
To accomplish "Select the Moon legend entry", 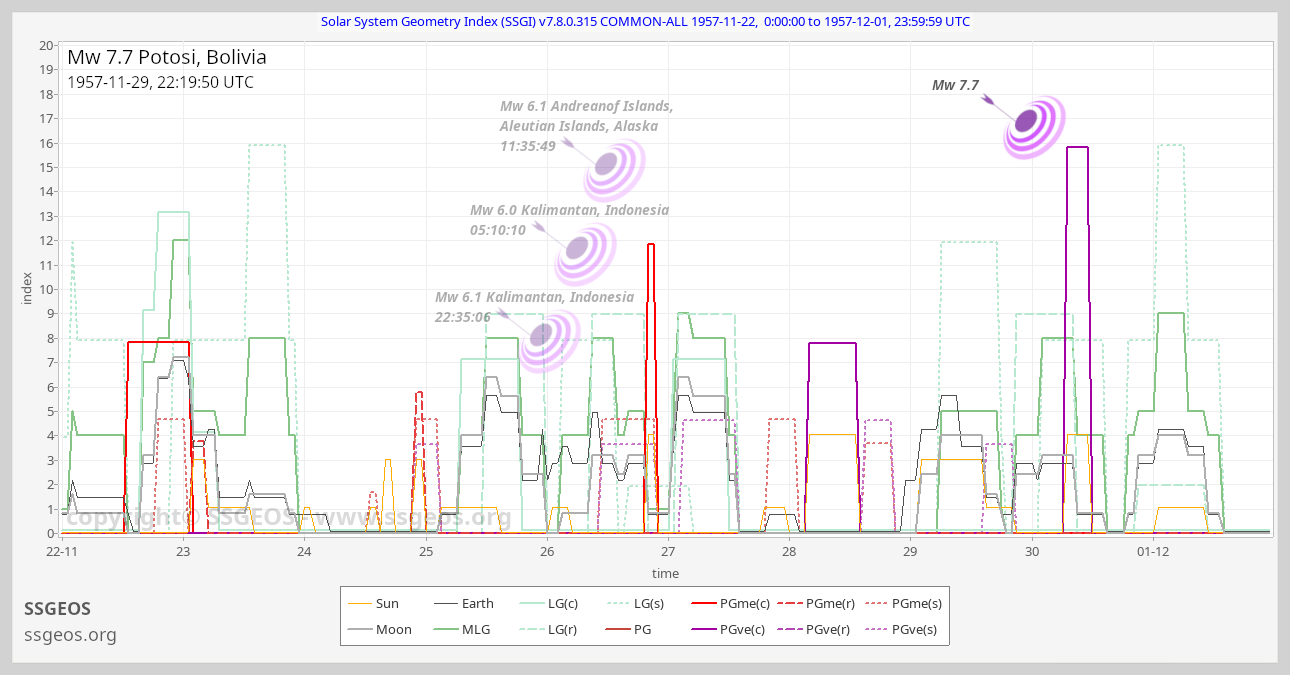I will (x=379, y=629).
